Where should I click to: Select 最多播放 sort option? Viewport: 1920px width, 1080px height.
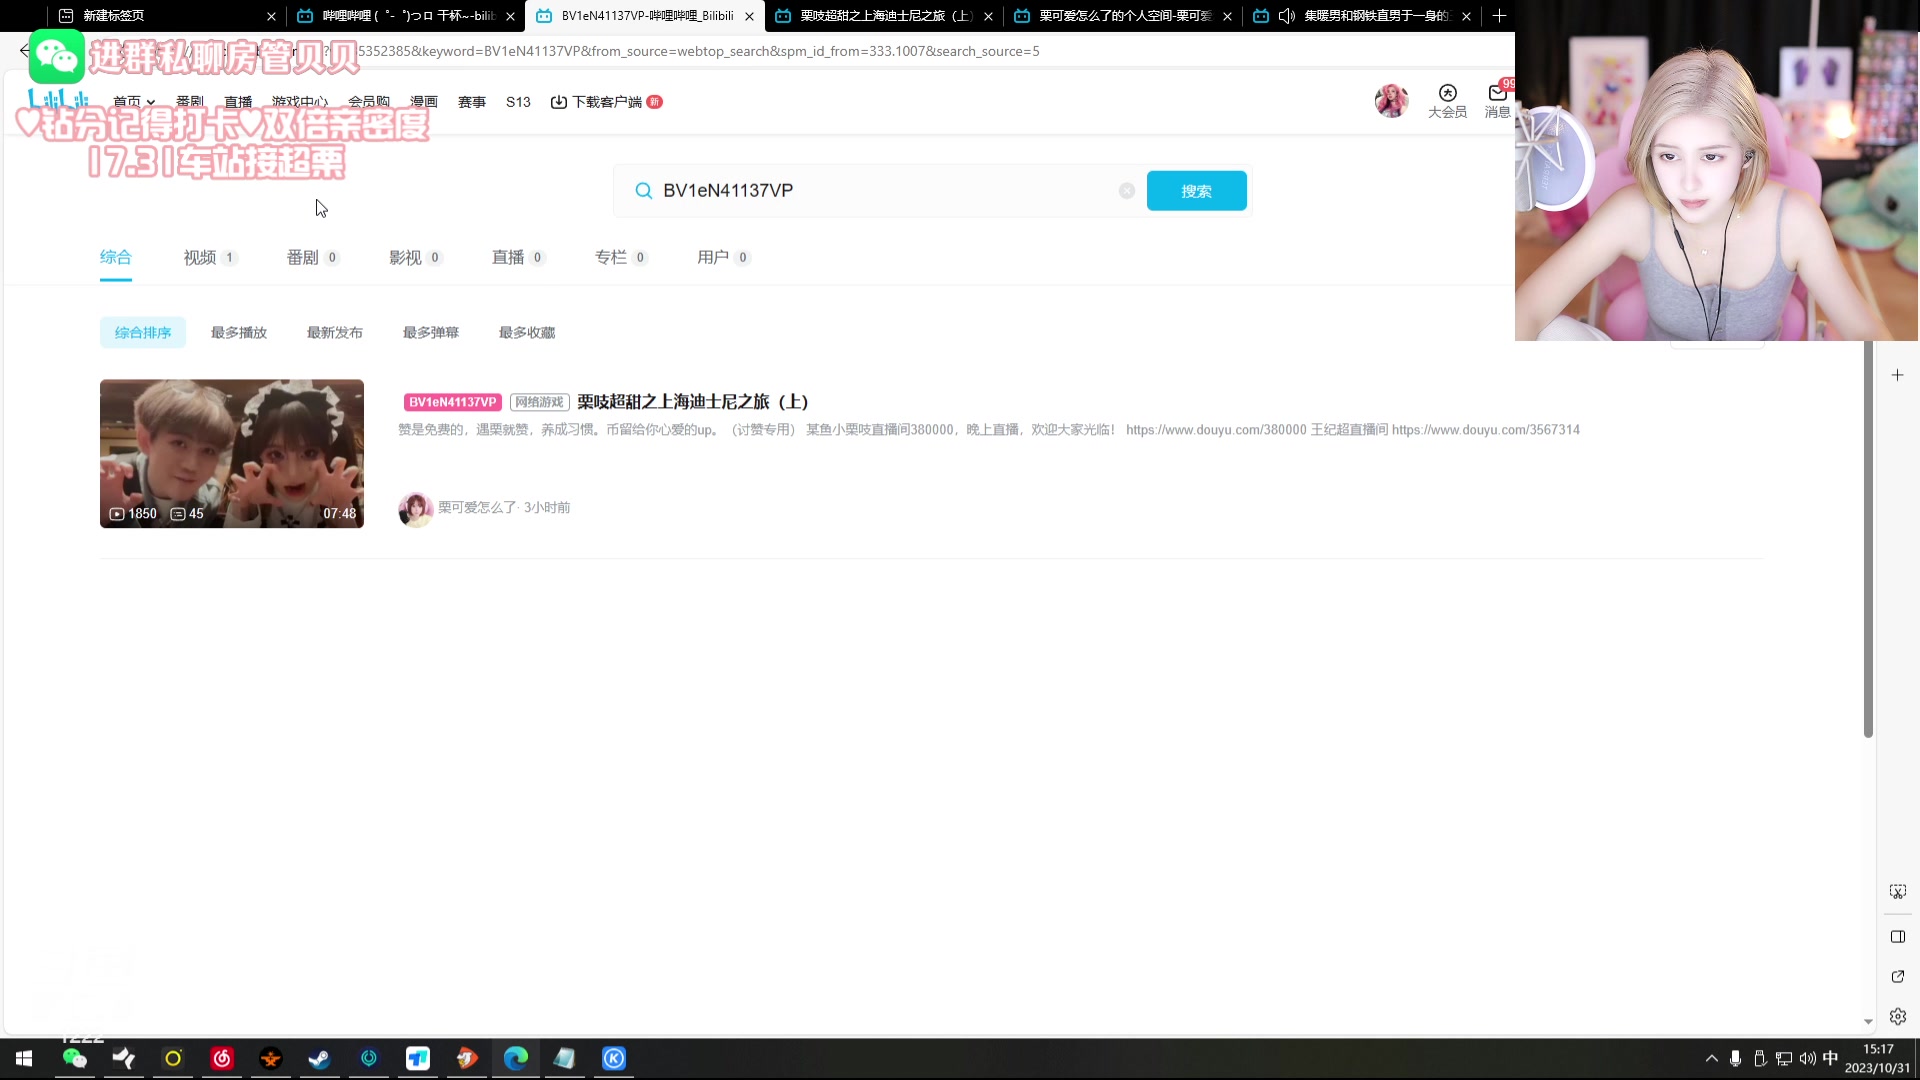click(x=239, y=333)
